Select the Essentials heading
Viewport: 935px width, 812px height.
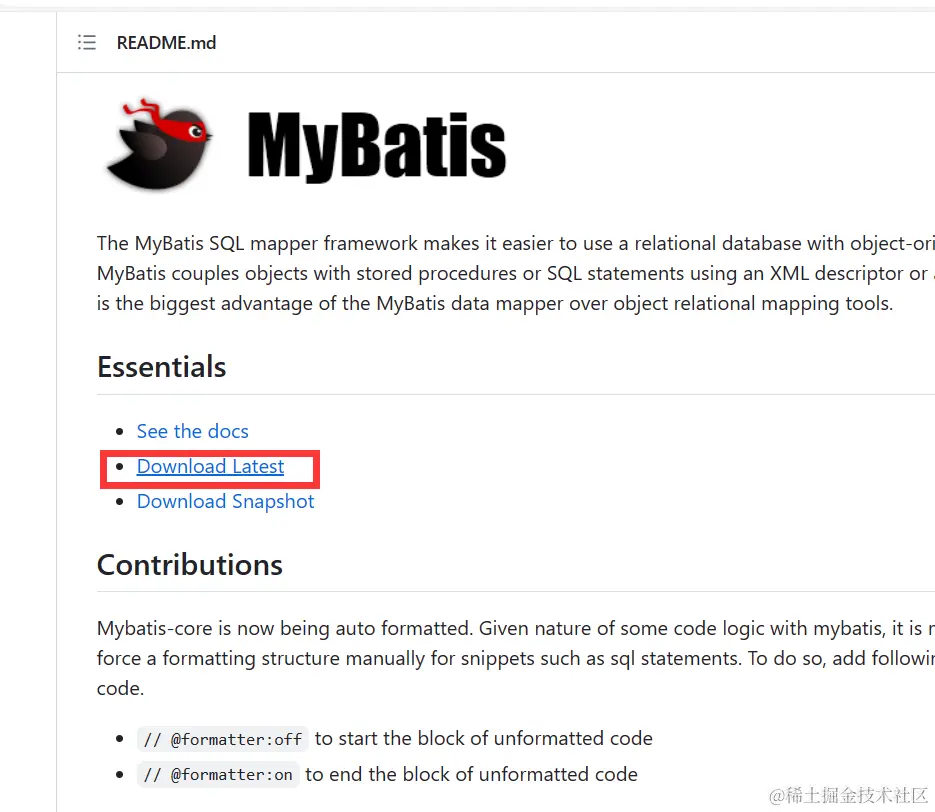(162, 366)
